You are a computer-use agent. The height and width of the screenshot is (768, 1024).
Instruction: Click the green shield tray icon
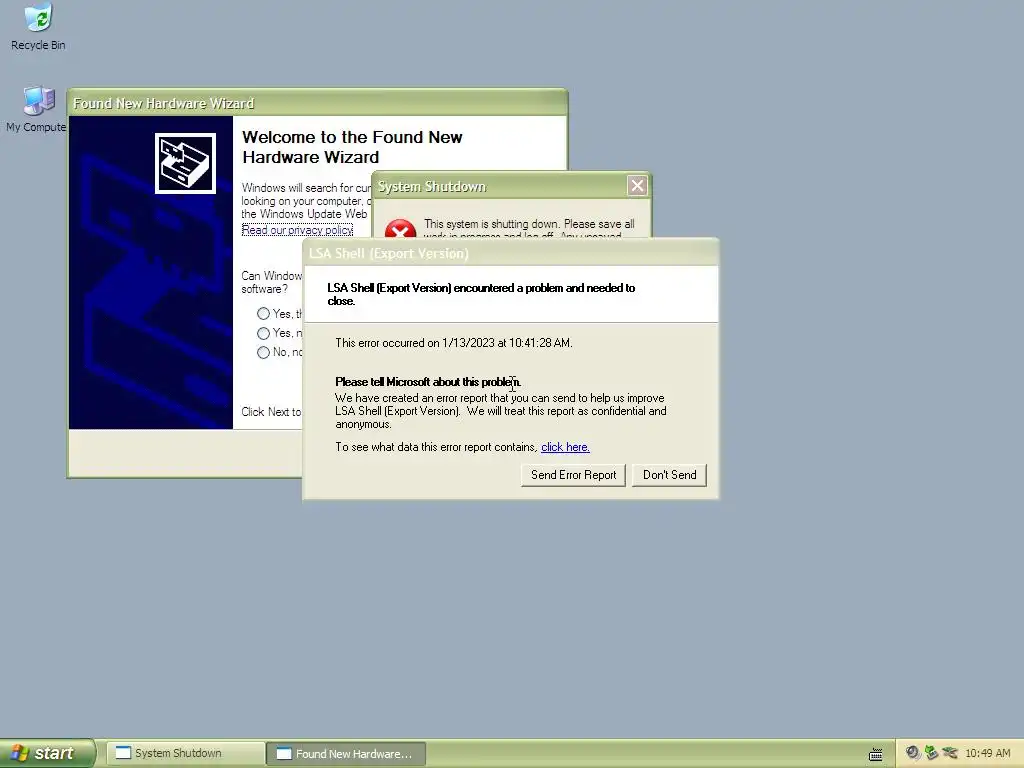[931, 753]
